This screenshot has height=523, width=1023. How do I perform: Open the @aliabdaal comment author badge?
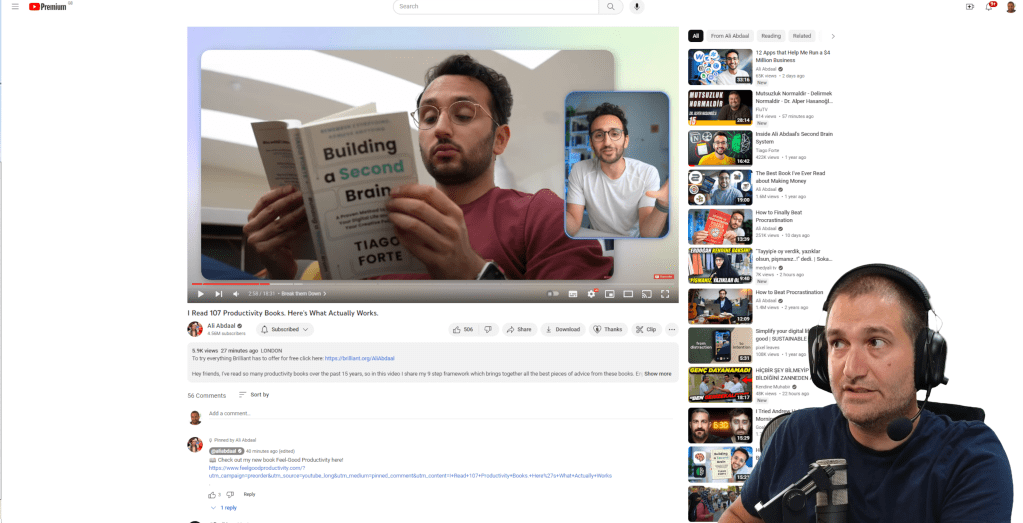coord(226,451)
